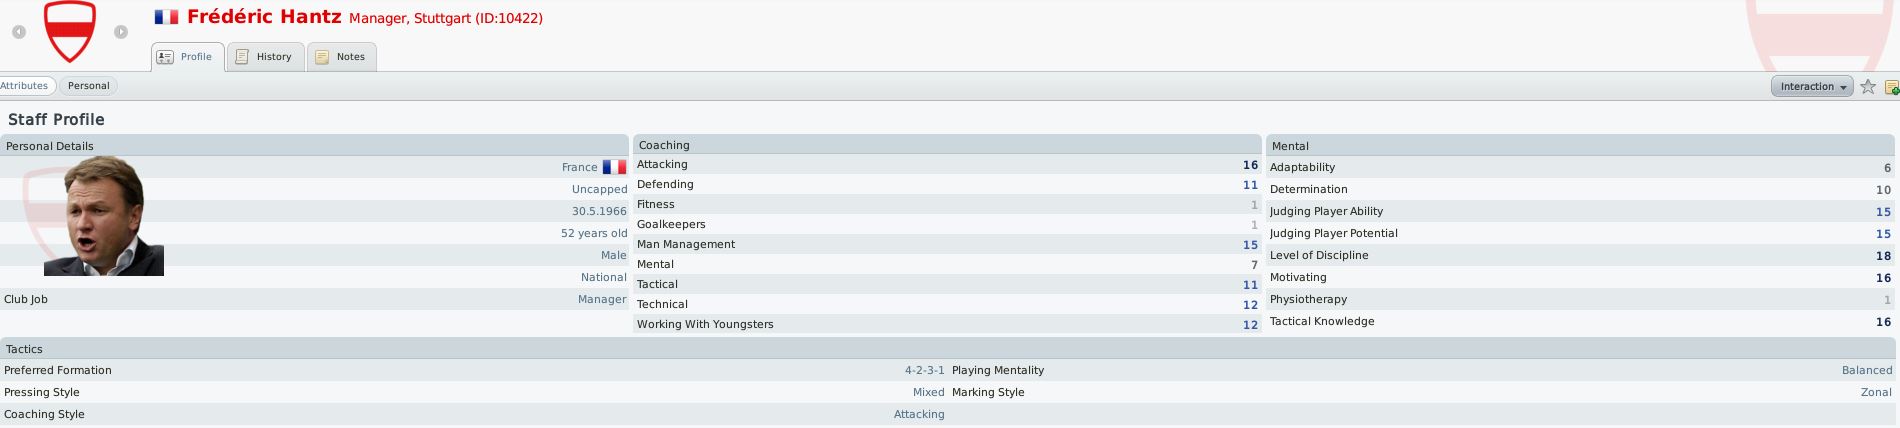Click the French flag beside Frédéric Hantz
The width and height of the screenshot is (1900, 428).
(166, 17)
